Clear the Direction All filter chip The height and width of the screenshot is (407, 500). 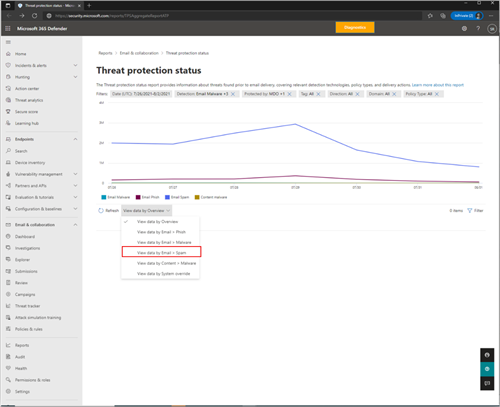(357, 94)
